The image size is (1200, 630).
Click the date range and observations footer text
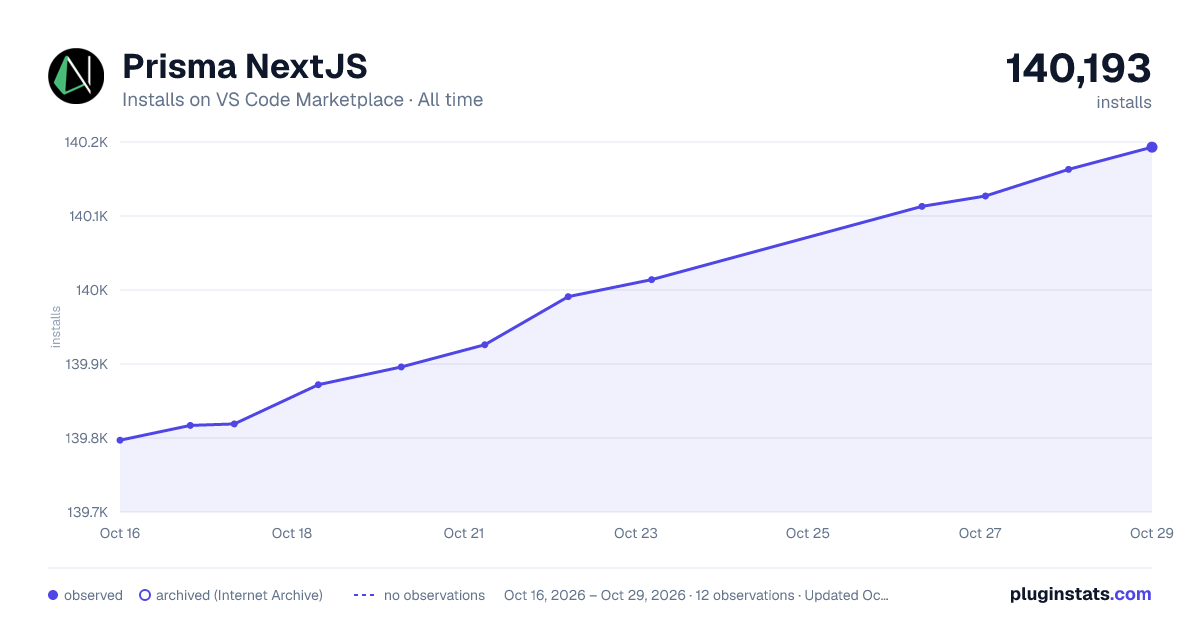pos(696,595)
